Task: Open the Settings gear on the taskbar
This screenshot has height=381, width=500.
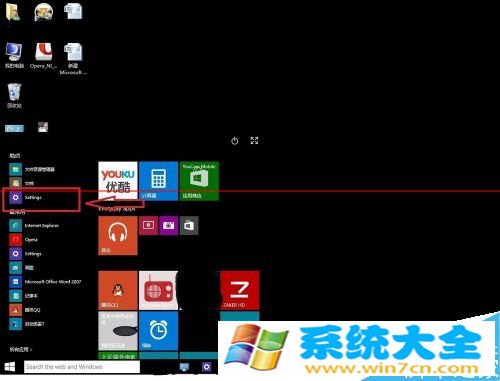Action: [x=207, y=367]
